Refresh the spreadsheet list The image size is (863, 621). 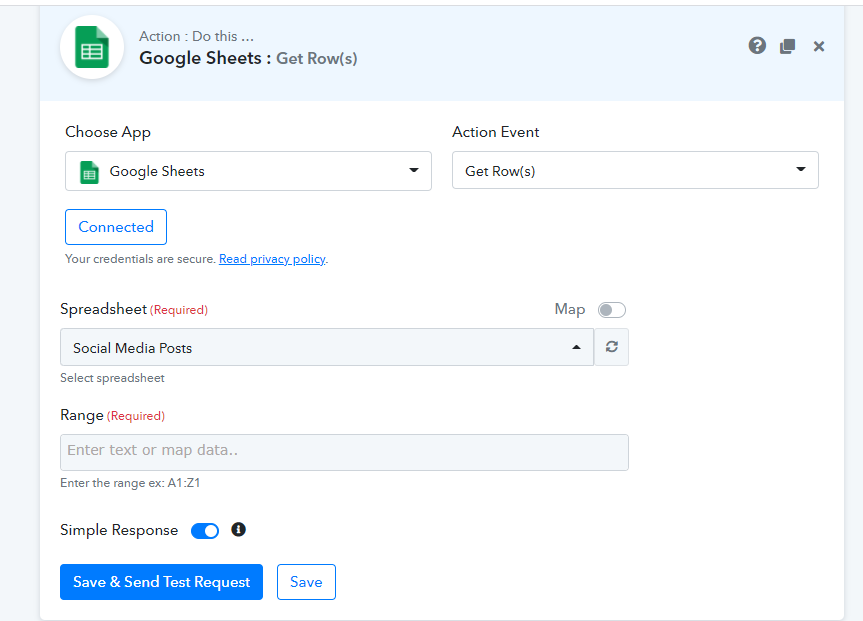611,347
